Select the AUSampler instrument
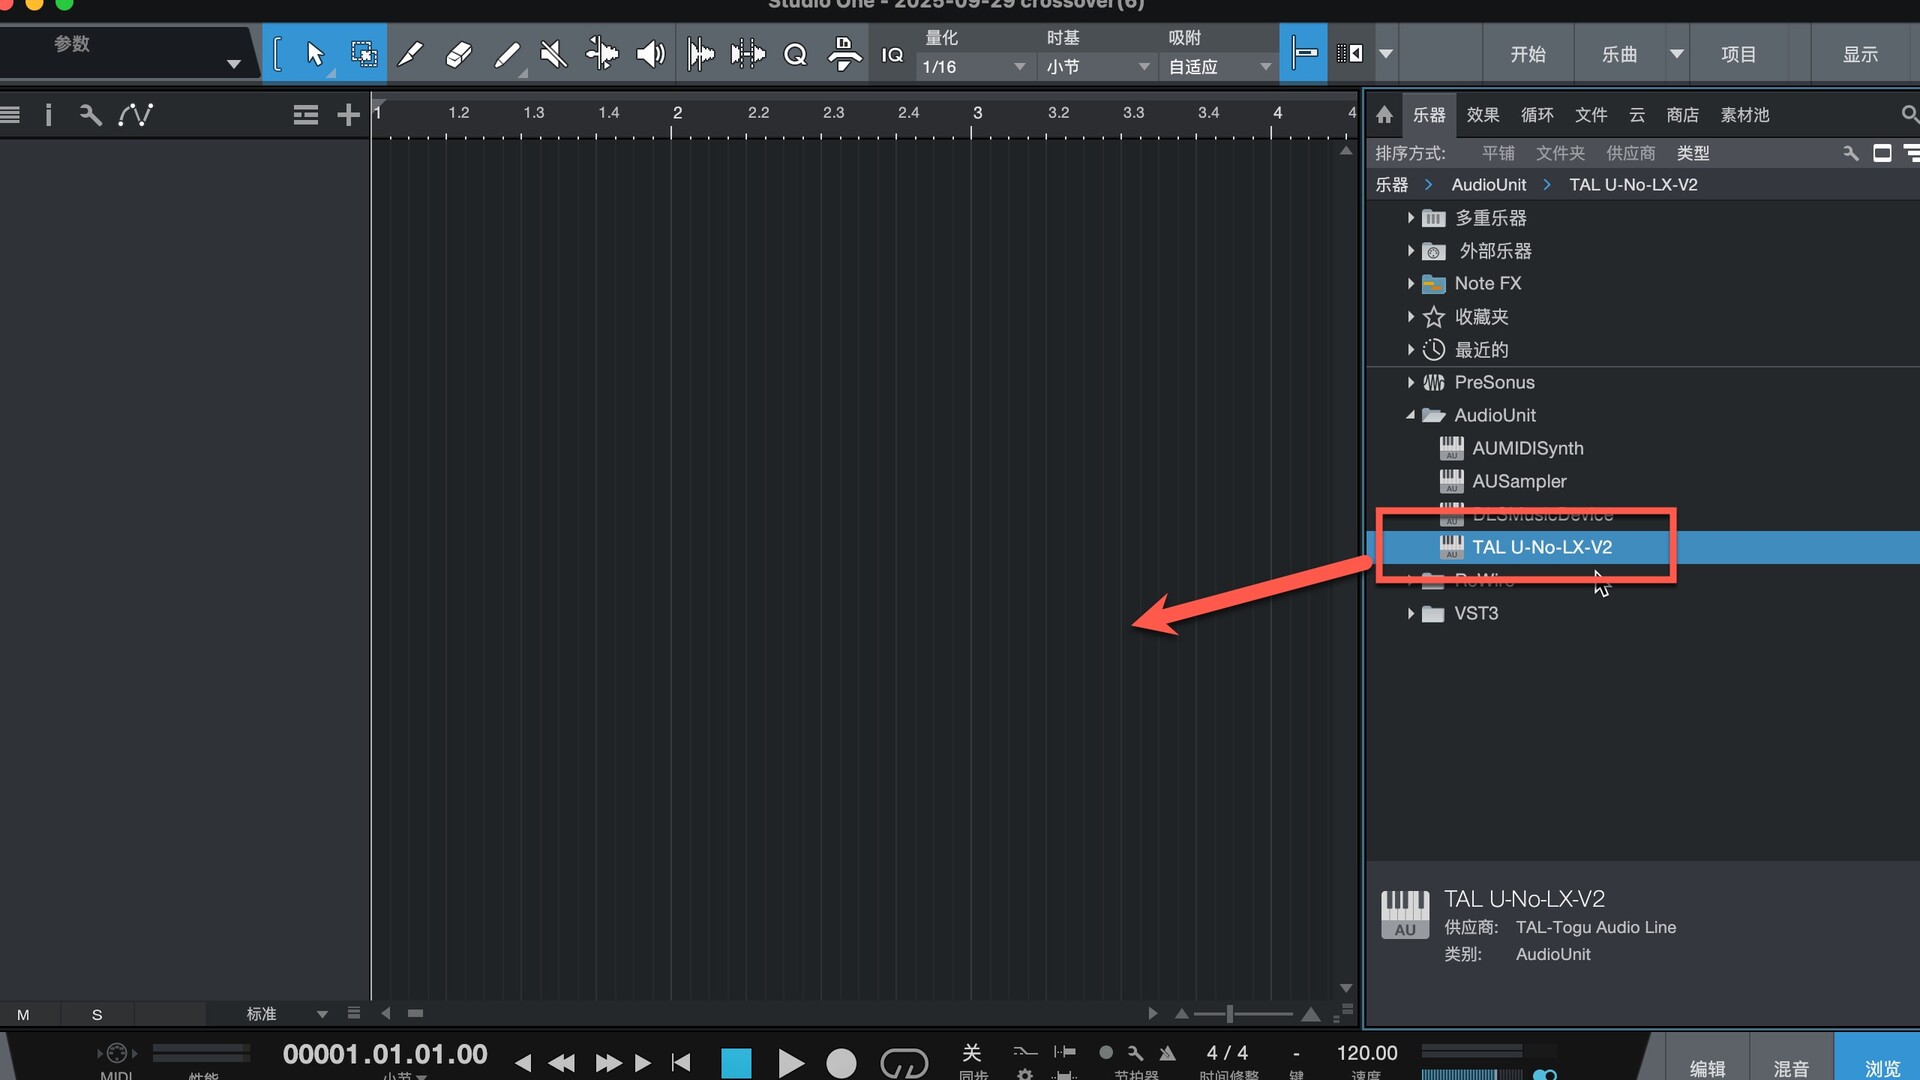The height and width of the screenshot is (1080, 1920). [1518, 481]
